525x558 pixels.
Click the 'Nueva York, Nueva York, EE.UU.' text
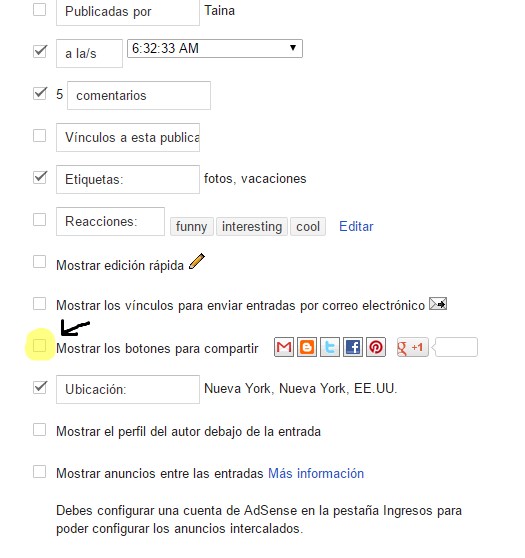[x=300, y=388]
